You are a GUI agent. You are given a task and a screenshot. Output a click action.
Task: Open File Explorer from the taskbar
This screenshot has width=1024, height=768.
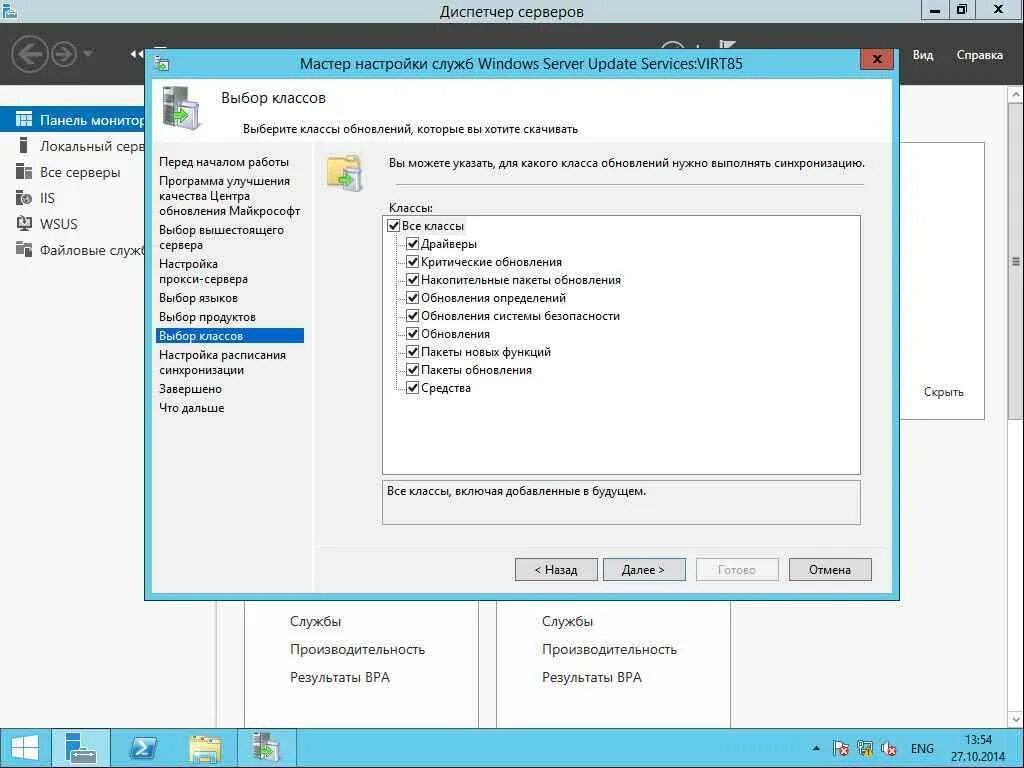tap(204, 748)
